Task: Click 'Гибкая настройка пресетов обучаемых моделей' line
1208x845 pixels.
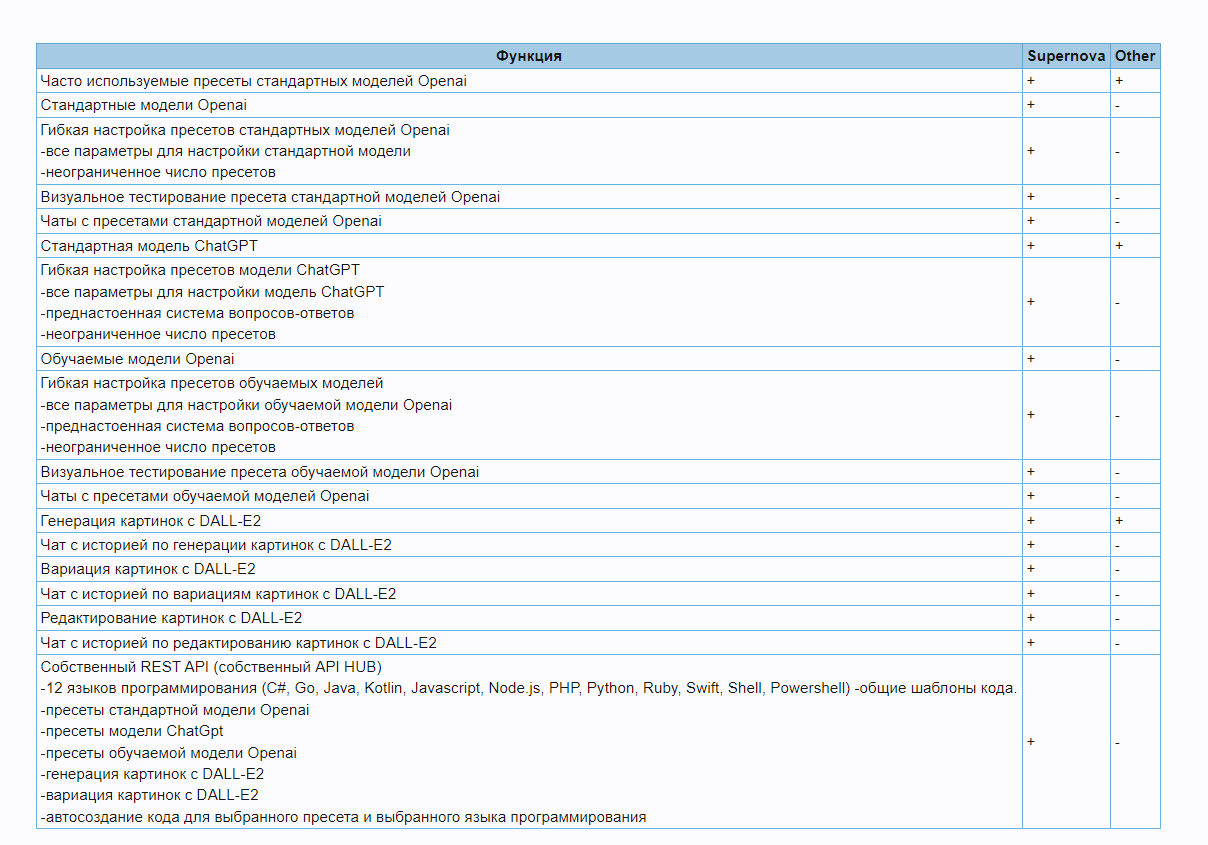Action: click(x=212, y=383)
